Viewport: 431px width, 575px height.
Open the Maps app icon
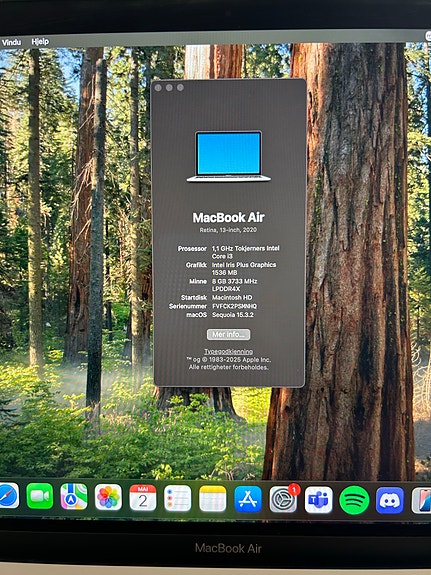click(74, 497)
